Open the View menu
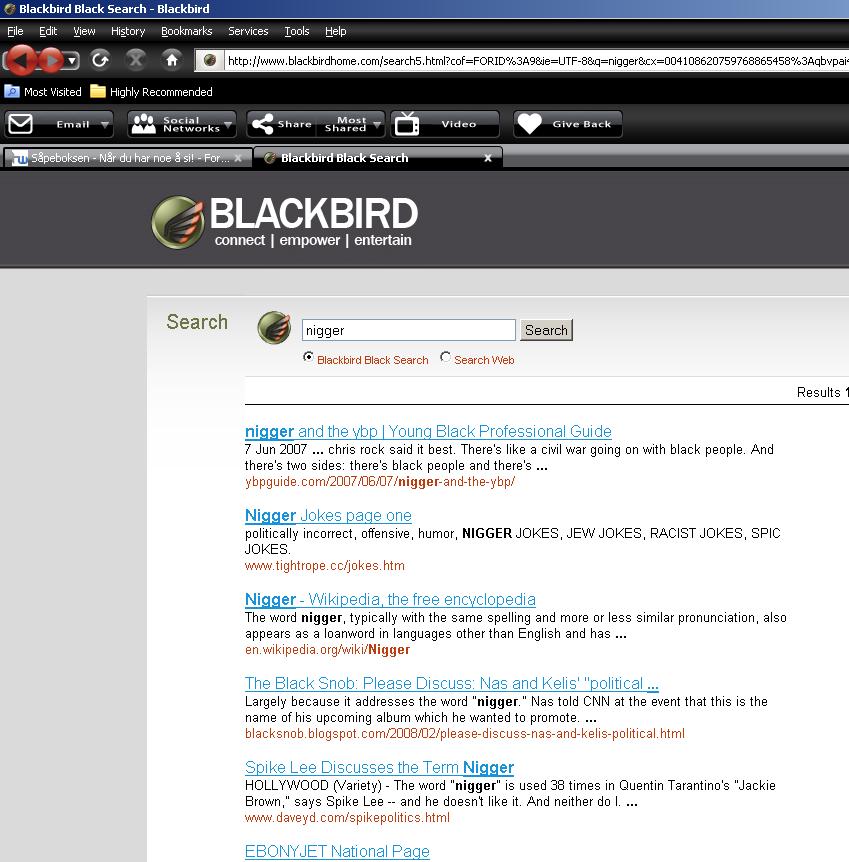This screenshot has height=862, width=849. point(84,31)
